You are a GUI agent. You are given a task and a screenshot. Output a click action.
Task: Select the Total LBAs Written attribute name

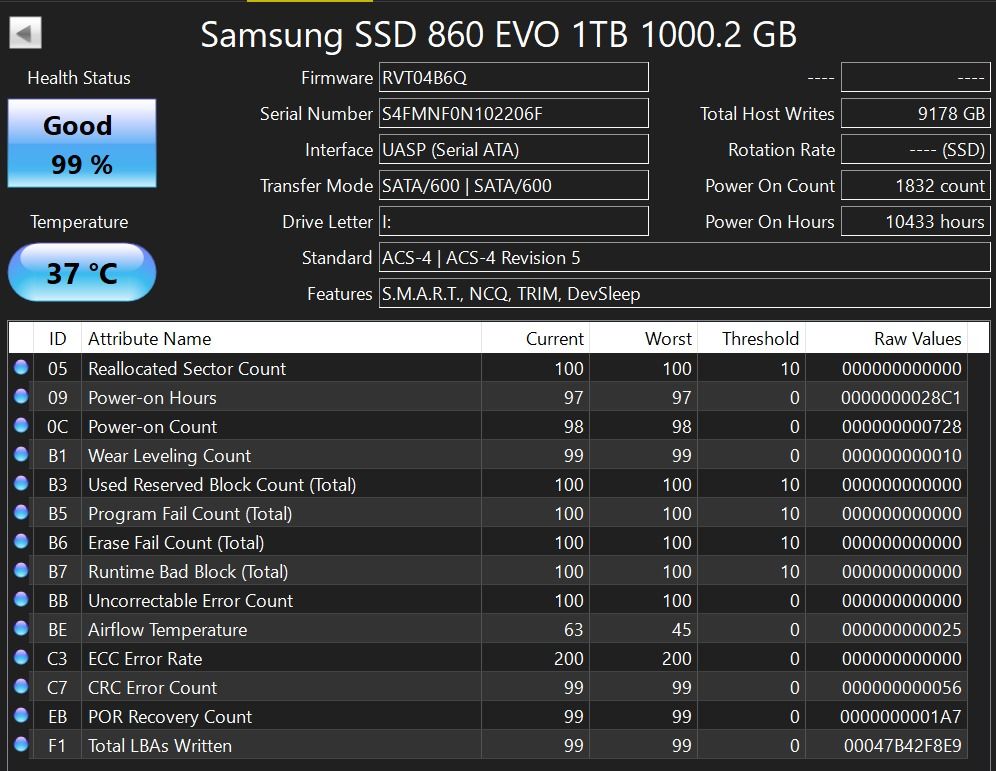point(160,746)
